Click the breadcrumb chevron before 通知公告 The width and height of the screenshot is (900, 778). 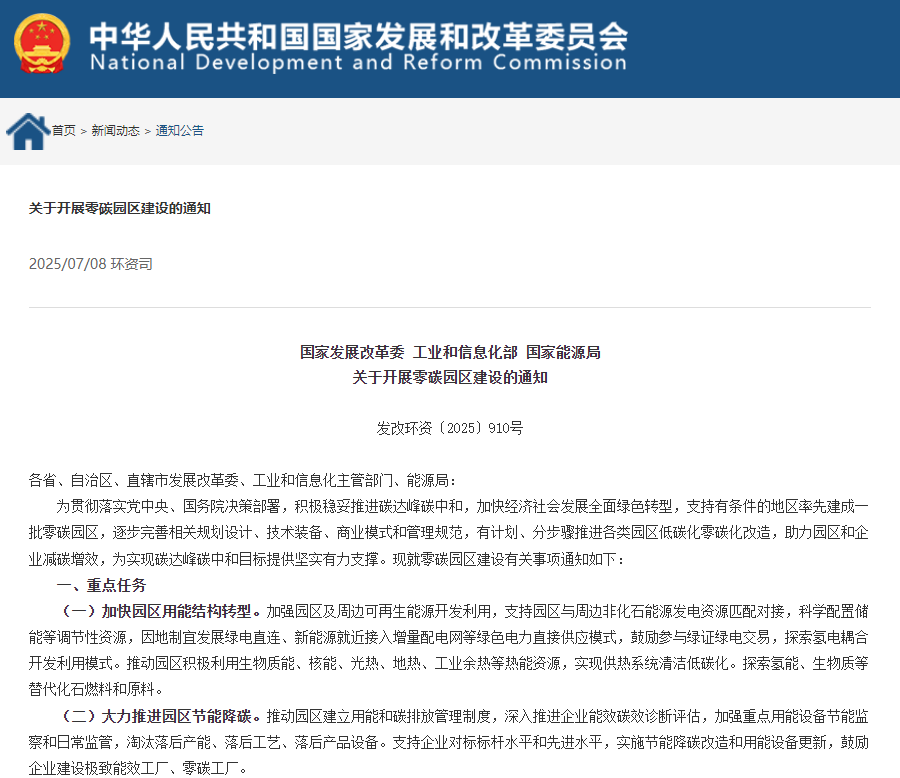click(146, 130)
